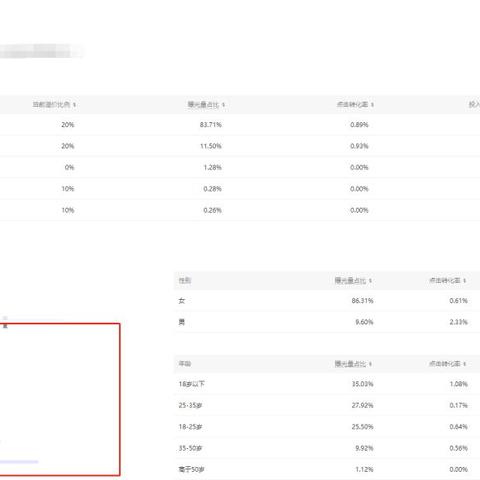This screenshot has width=480, height=480.
Task: Select the 高于50岁 age row
Action: click(x=327, y=469)
